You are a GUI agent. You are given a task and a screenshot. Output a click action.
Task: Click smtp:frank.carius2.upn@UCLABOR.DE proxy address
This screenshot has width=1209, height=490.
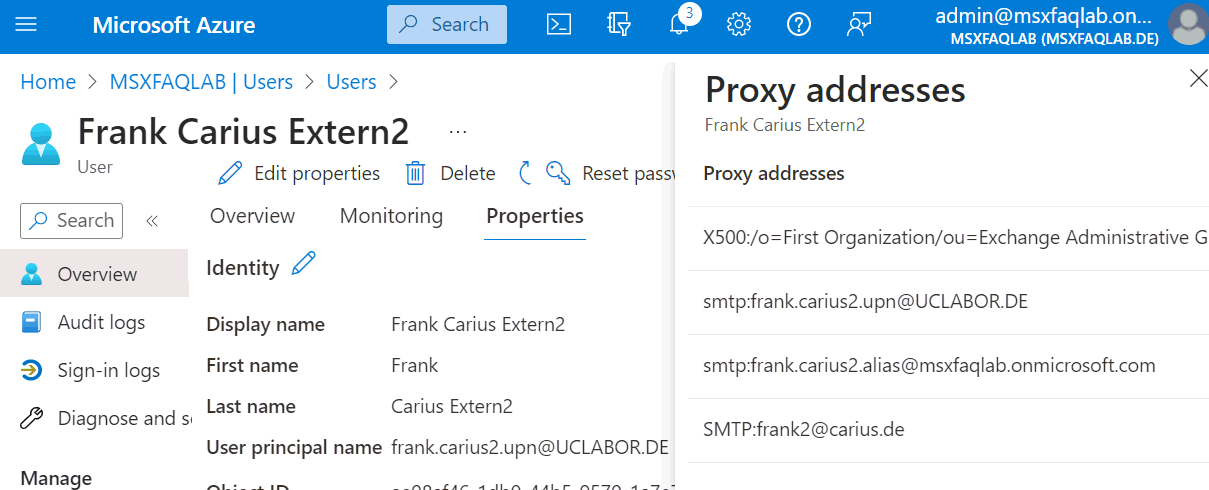pos(865,302)
